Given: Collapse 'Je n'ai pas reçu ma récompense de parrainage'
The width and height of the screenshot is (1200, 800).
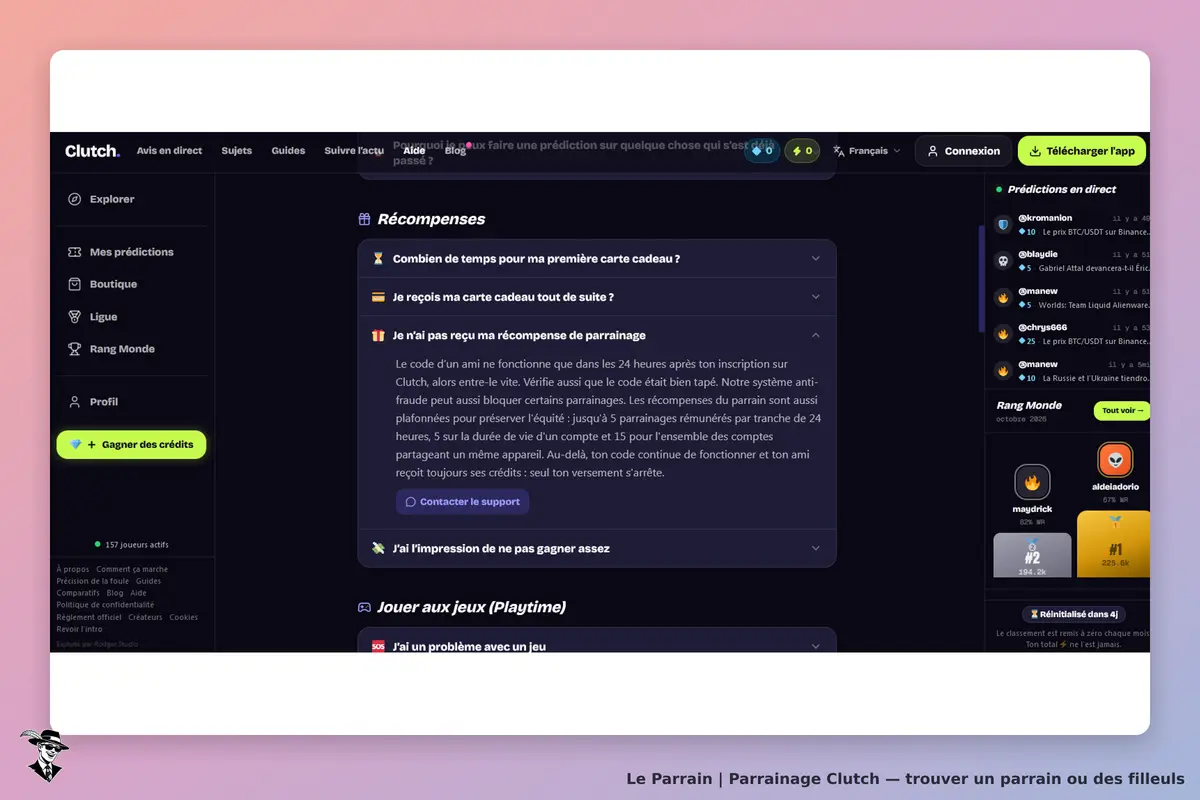Looking at the screenshot, I should 597,335.
